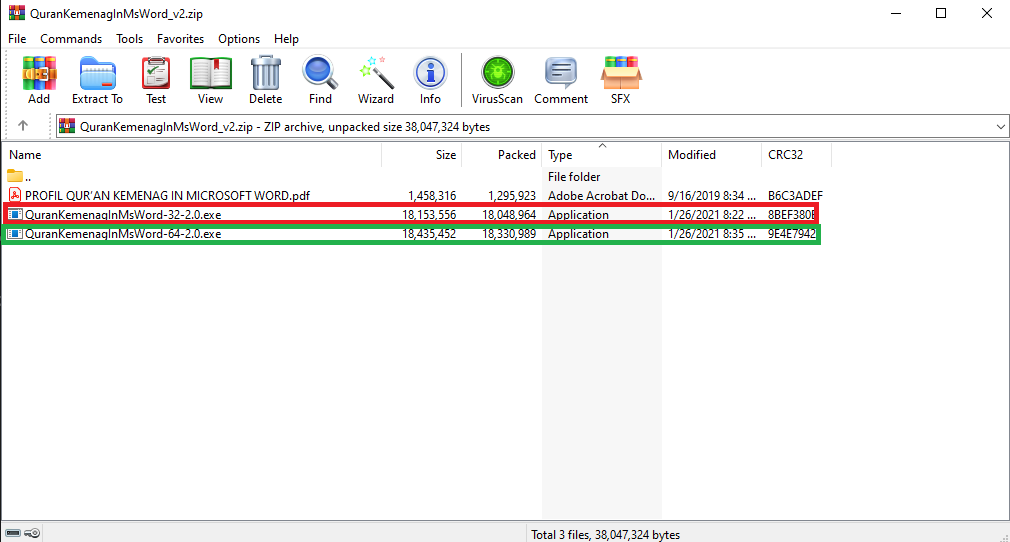Open the Options menu
Image resolution: width=1010 pixels, height=542 pixels.
click(239, 39)
